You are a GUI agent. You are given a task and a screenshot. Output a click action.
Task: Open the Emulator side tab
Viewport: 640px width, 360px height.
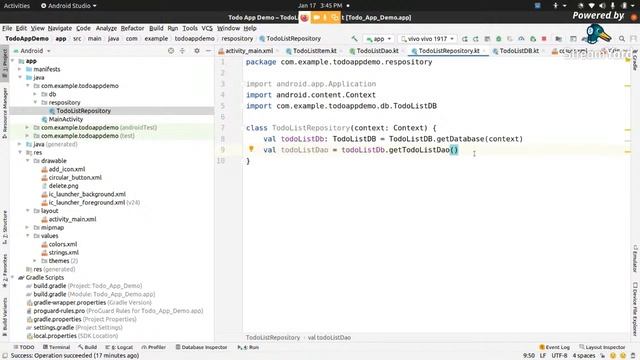(635, 259)
